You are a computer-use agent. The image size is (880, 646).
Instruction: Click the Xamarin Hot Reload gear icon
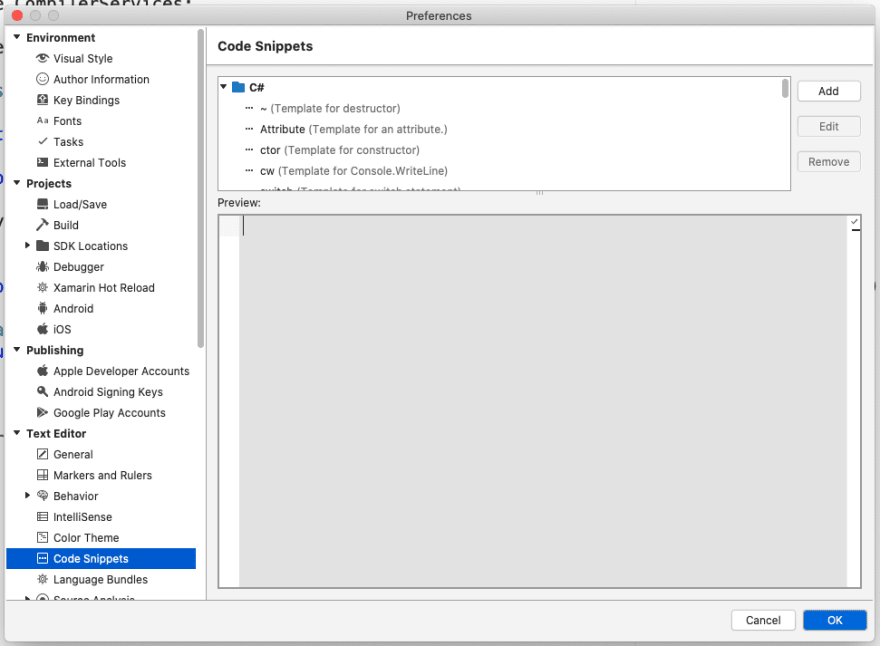pos(42,287)
